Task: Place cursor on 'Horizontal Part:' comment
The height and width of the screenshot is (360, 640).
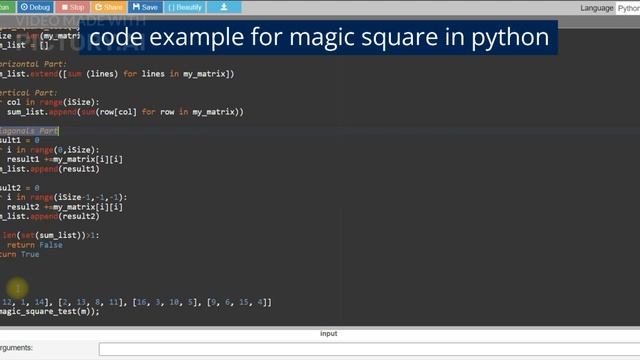Action: point(33,64)
